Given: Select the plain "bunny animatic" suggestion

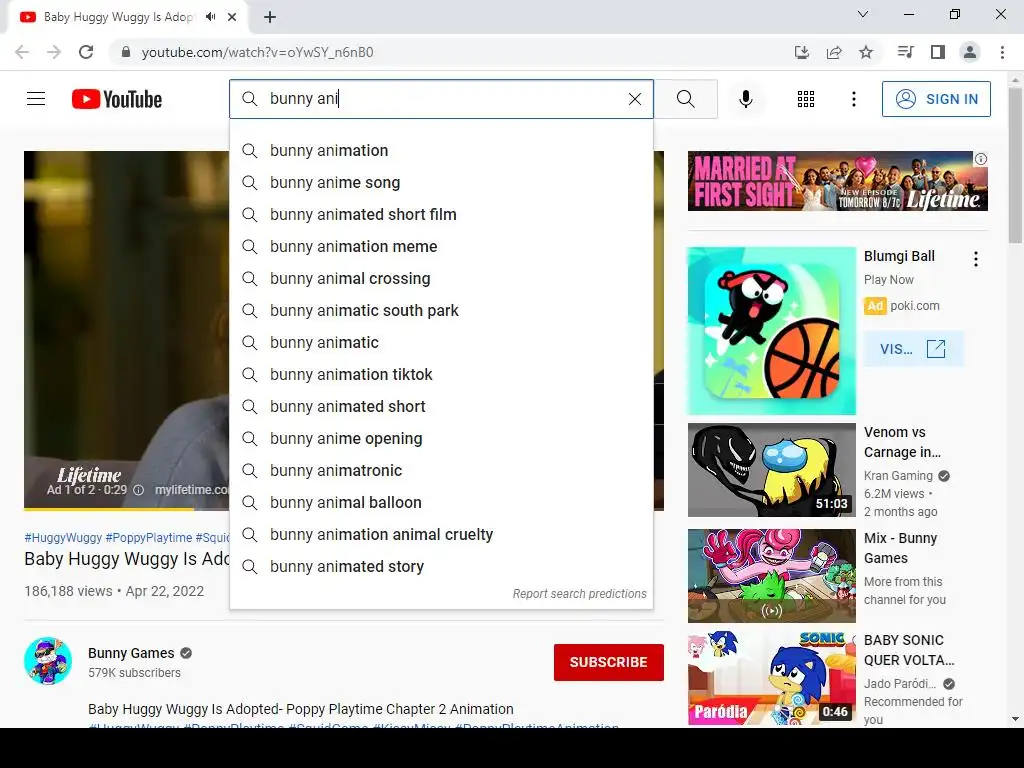Looking at the screenshot, I should (441, 342).
